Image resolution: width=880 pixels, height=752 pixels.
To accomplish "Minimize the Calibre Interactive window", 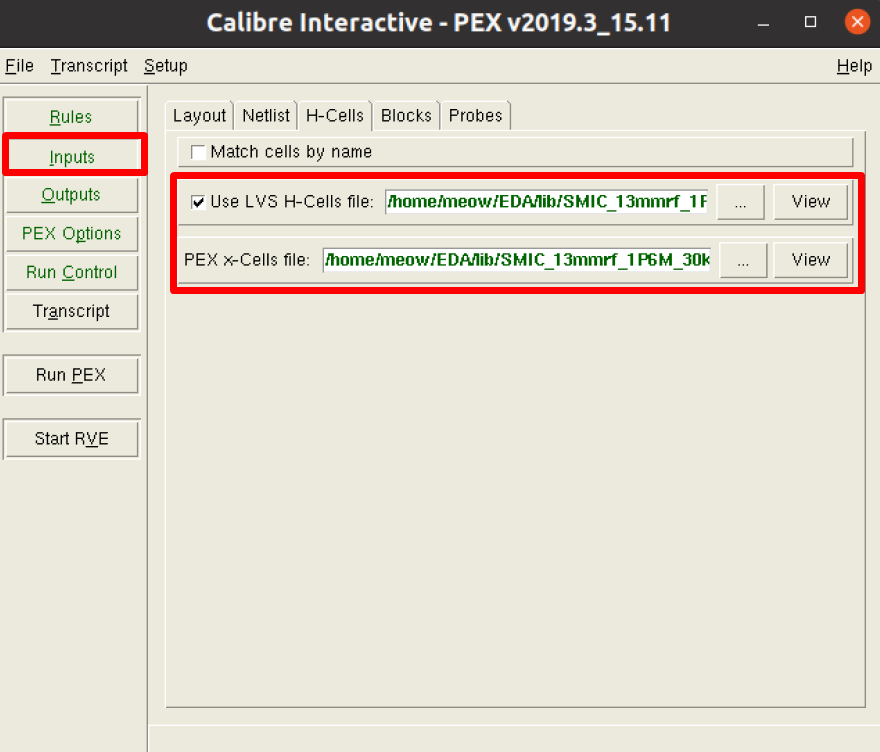I will [x=763, y=23].
